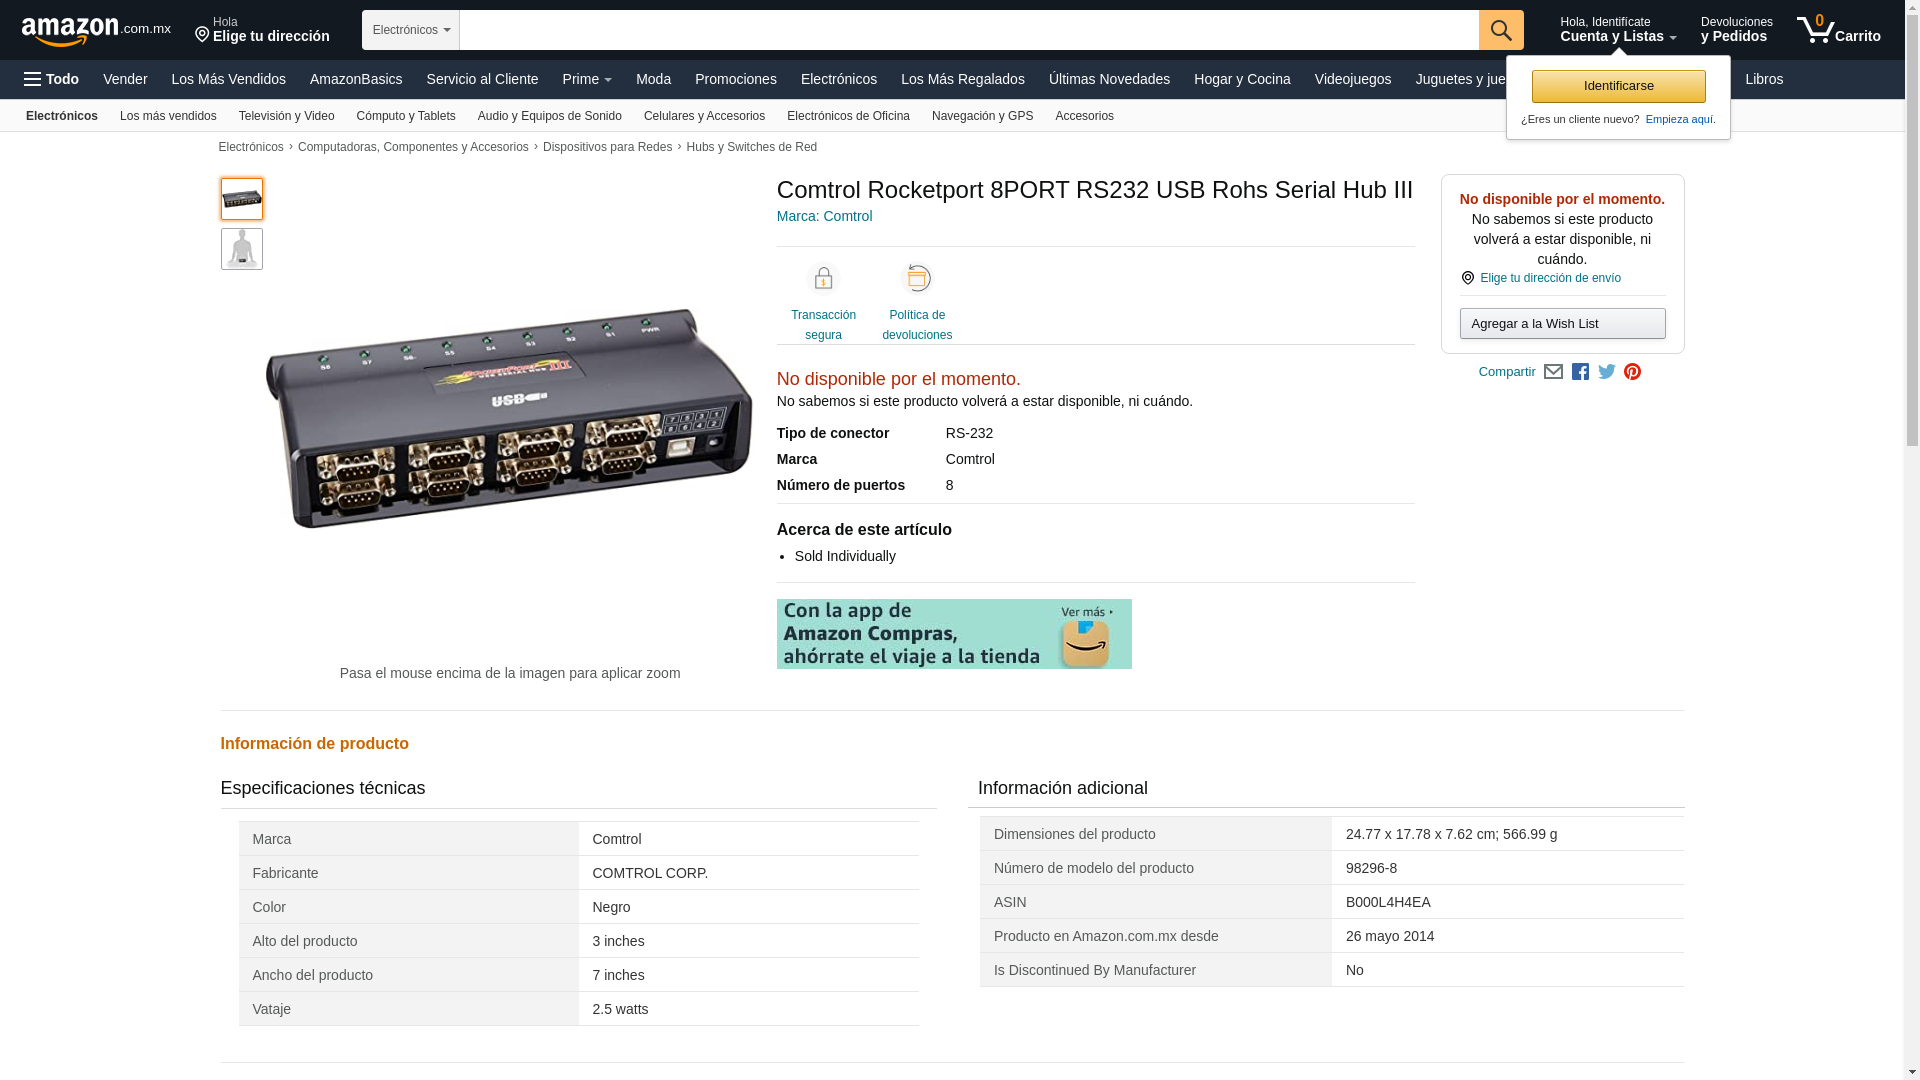Click Agregar a la Wish List
This screenshot has height=1080, width=1920.
click(x=1562, y=324)
